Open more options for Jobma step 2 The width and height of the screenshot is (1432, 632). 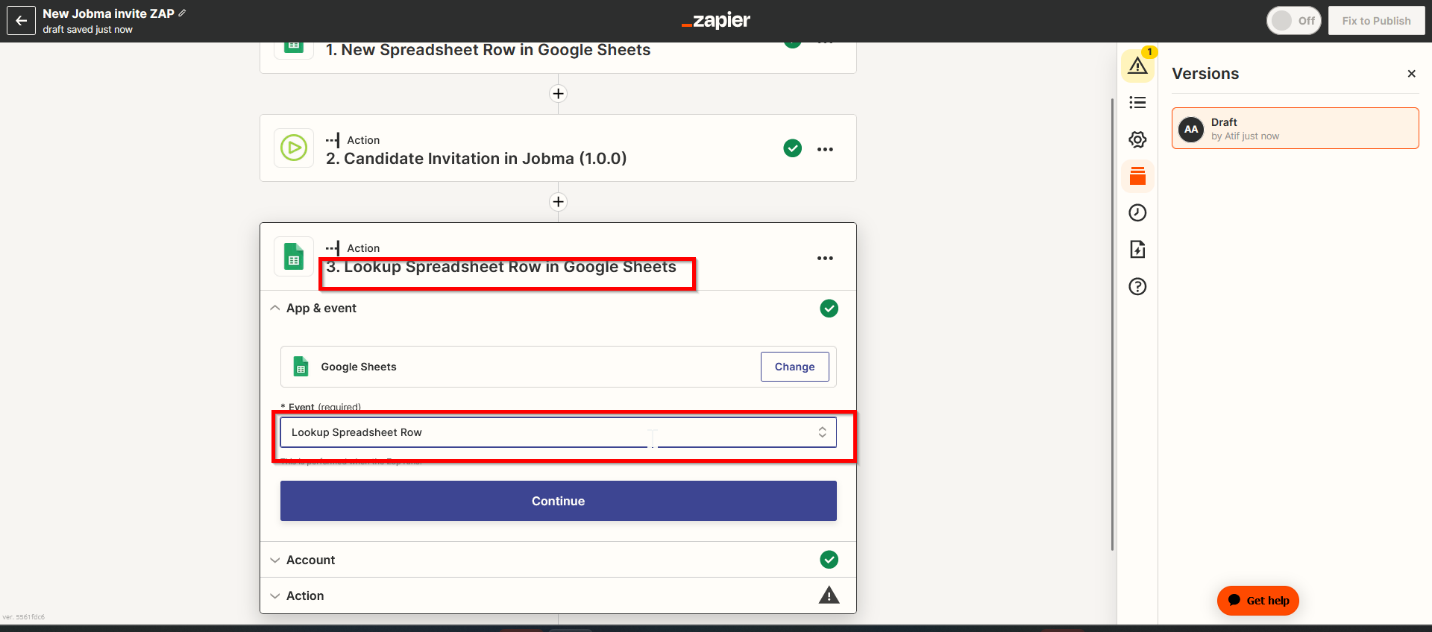(x=825, y=149)
